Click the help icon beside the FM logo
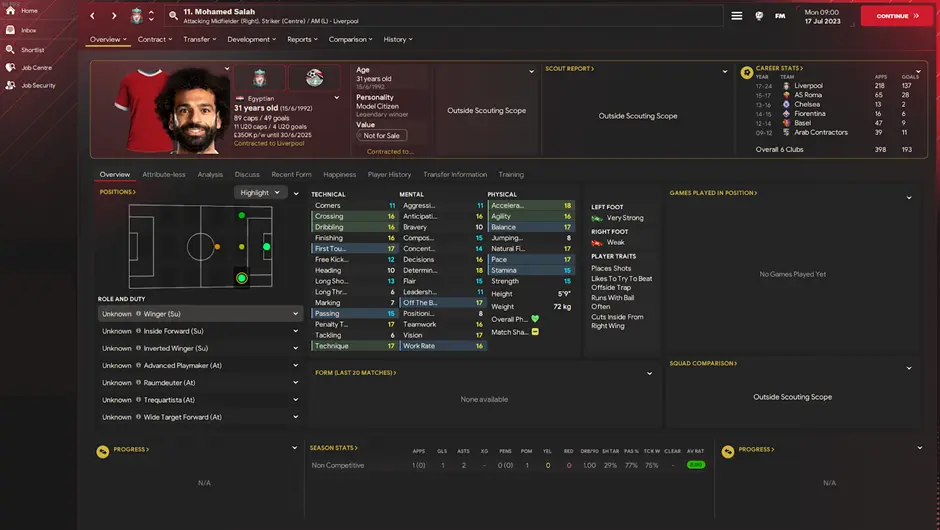Image resolution: width=940 pixels, height=530 pixels. coord(759,16)
